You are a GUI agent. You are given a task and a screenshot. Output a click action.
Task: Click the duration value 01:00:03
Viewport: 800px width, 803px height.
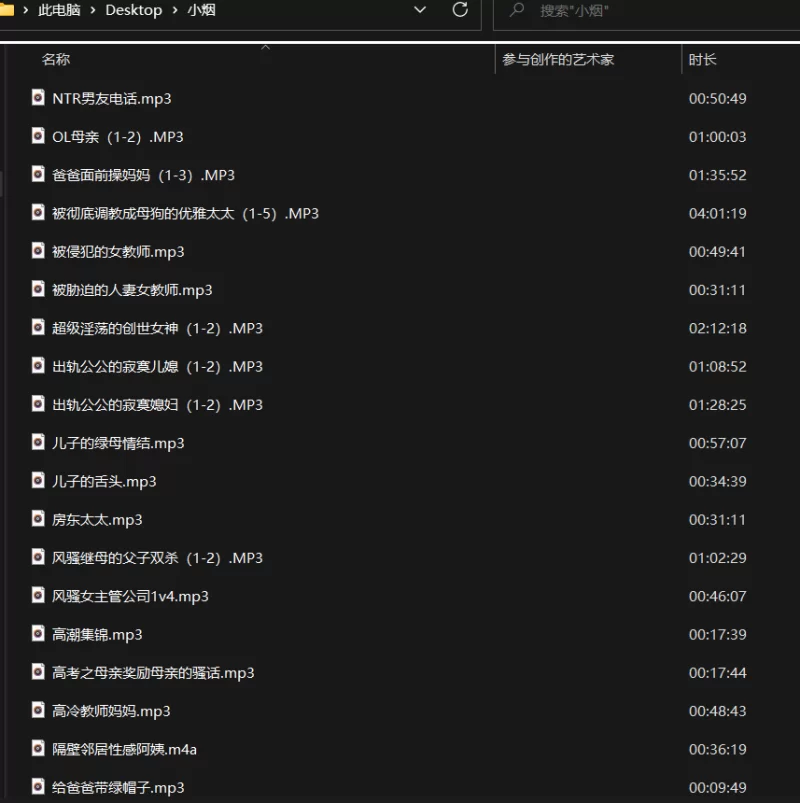(717, 137)
